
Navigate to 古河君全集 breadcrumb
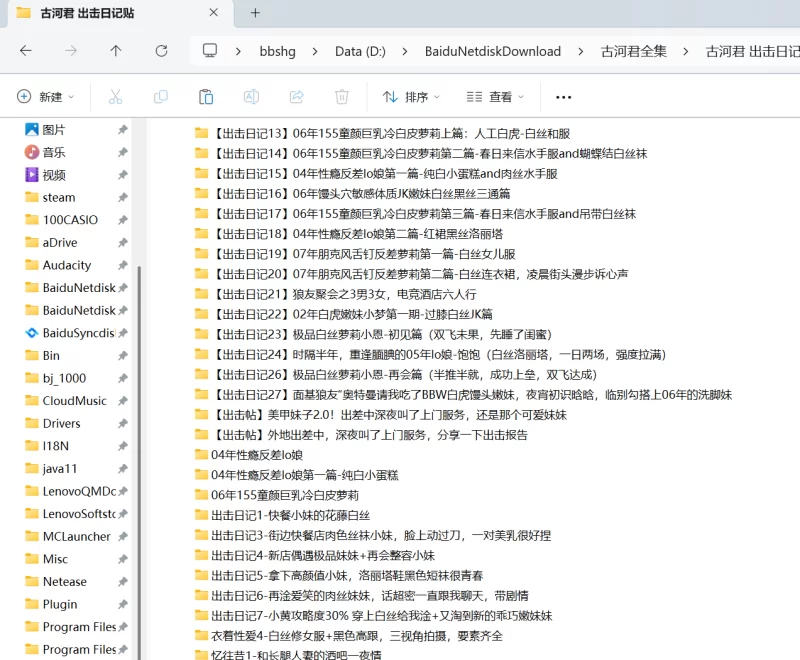pyautogui.click(x=634, y=52)
